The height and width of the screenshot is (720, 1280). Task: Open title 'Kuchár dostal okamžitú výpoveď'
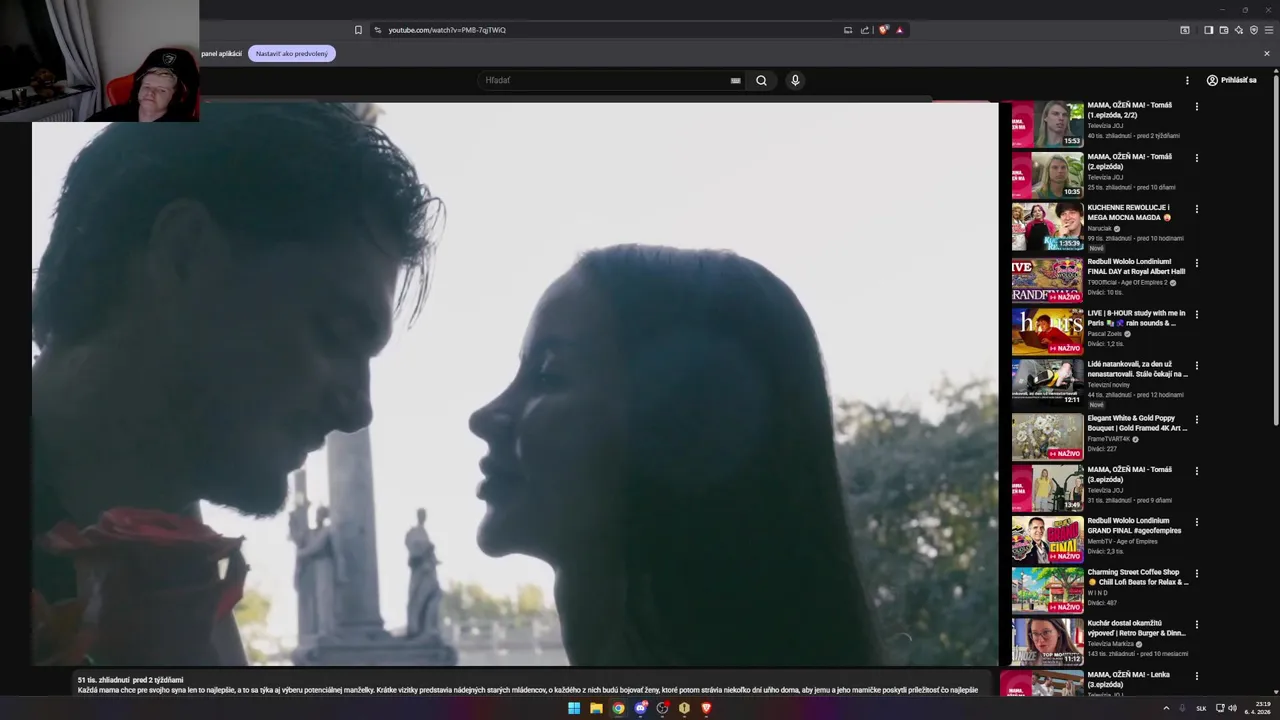click(x=1137, y=628)
